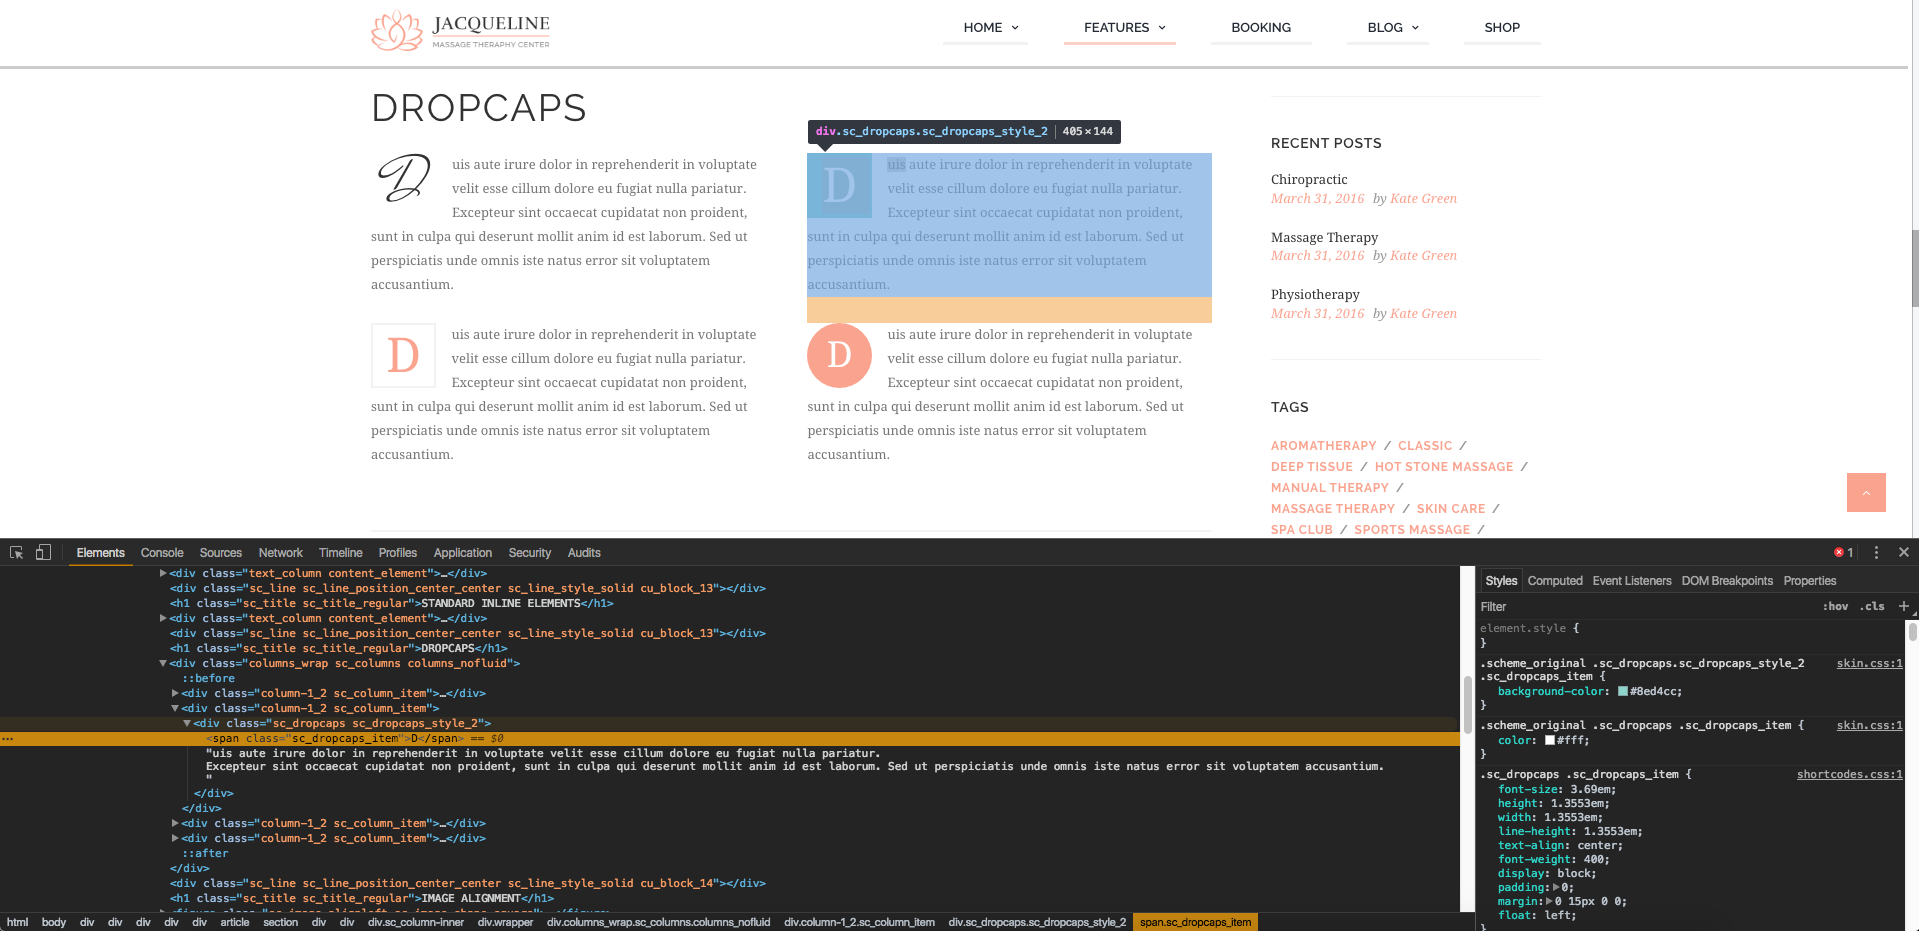Activate the inspect element picker icon
Viewport: 1919px width, 931px height.
pos(17,553)
